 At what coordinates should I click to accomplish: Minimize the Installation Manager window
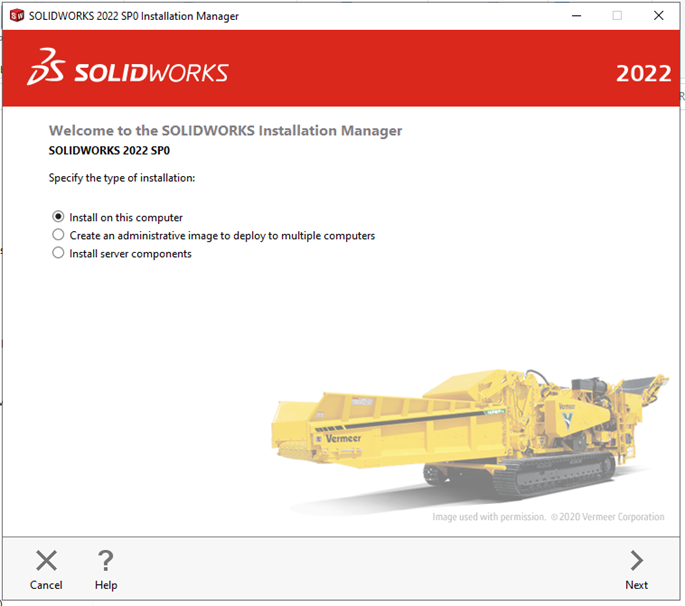point(577,16)
